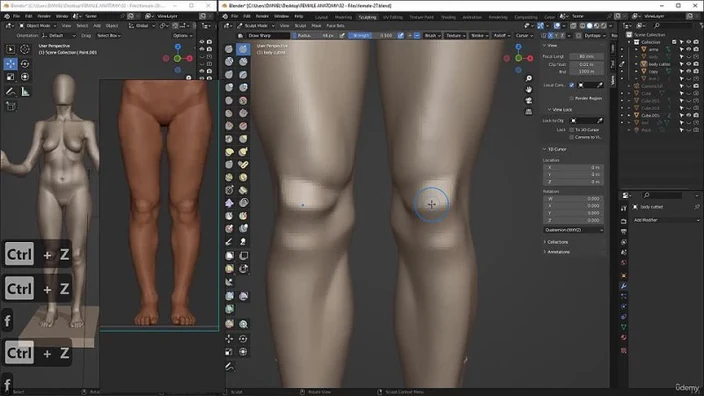Select the body cutted object in outliner
This screenshot has width=704, height=396.
coord(659,64)
